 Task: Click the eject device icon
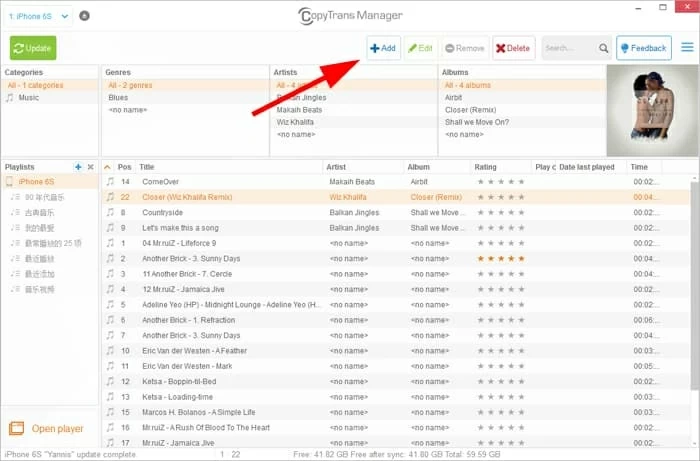(x=83, y=16)
